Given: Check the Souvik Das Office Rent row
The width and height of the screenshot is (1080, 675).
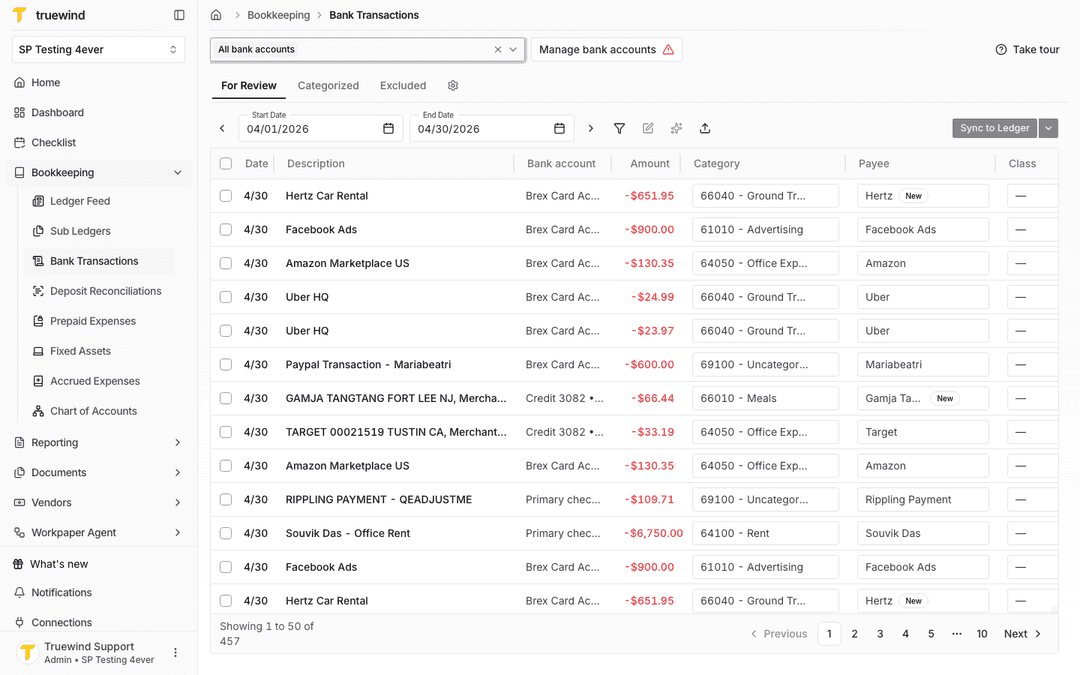Looking at the screenshot, I should tap(226, 533).
